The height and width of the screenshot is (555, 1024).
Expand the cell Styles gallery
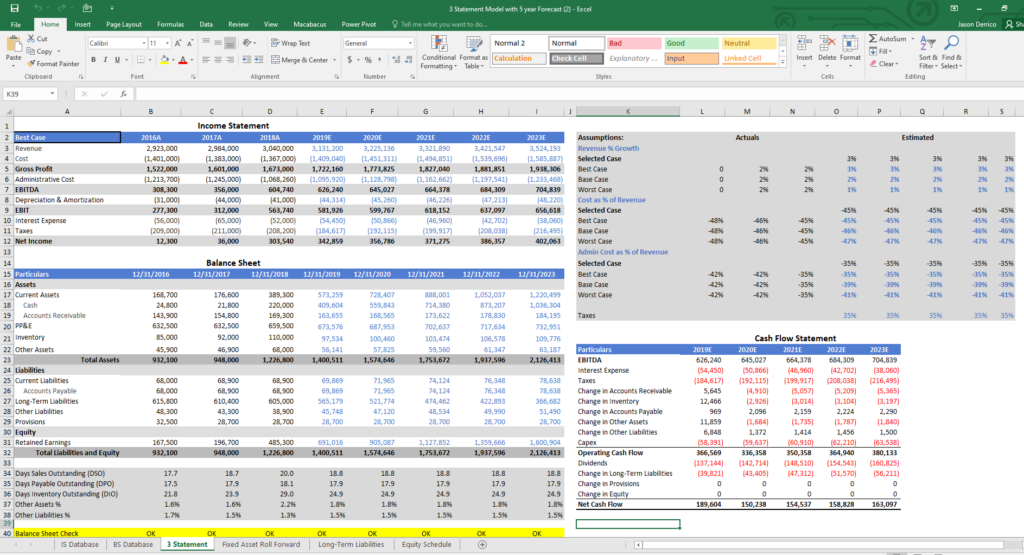tap(784, 61)
